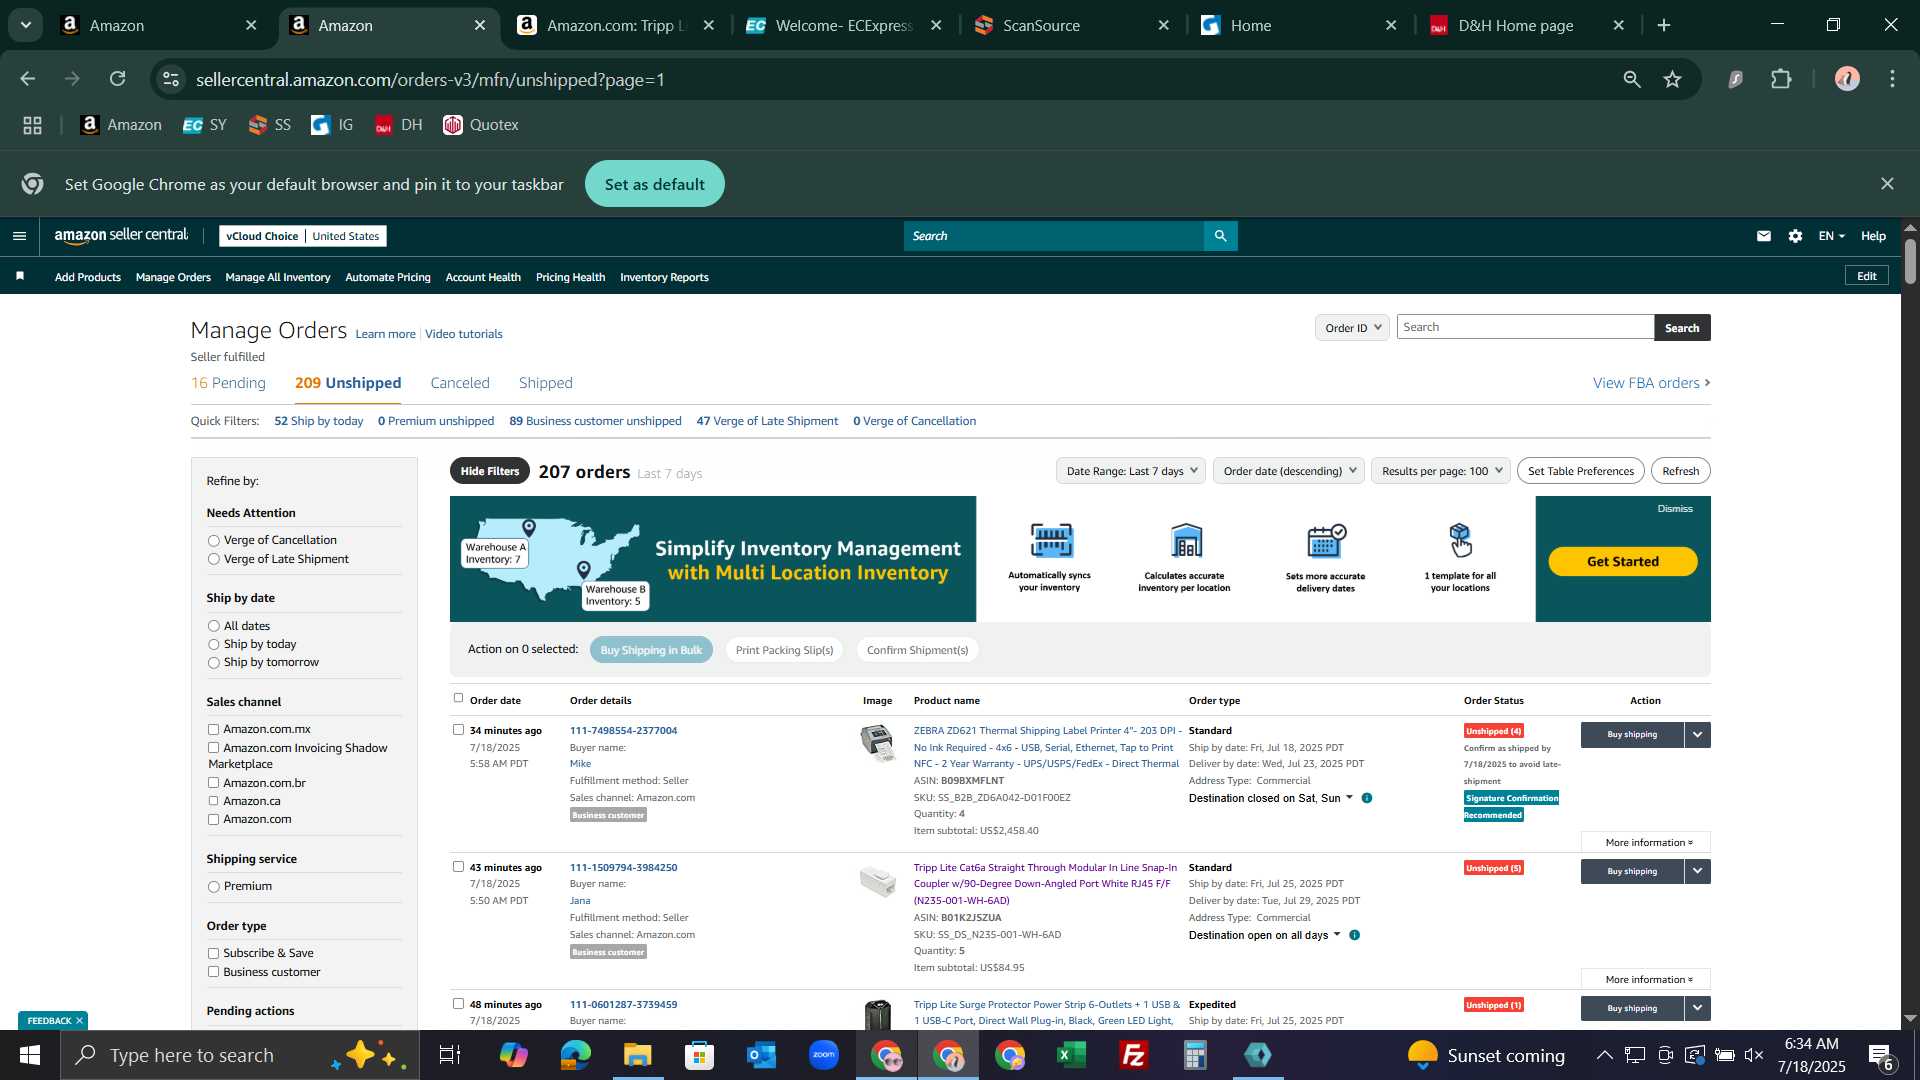Open the Seller Central hamburger menu
This screenshot has width=1920, height=1080.
19,236
